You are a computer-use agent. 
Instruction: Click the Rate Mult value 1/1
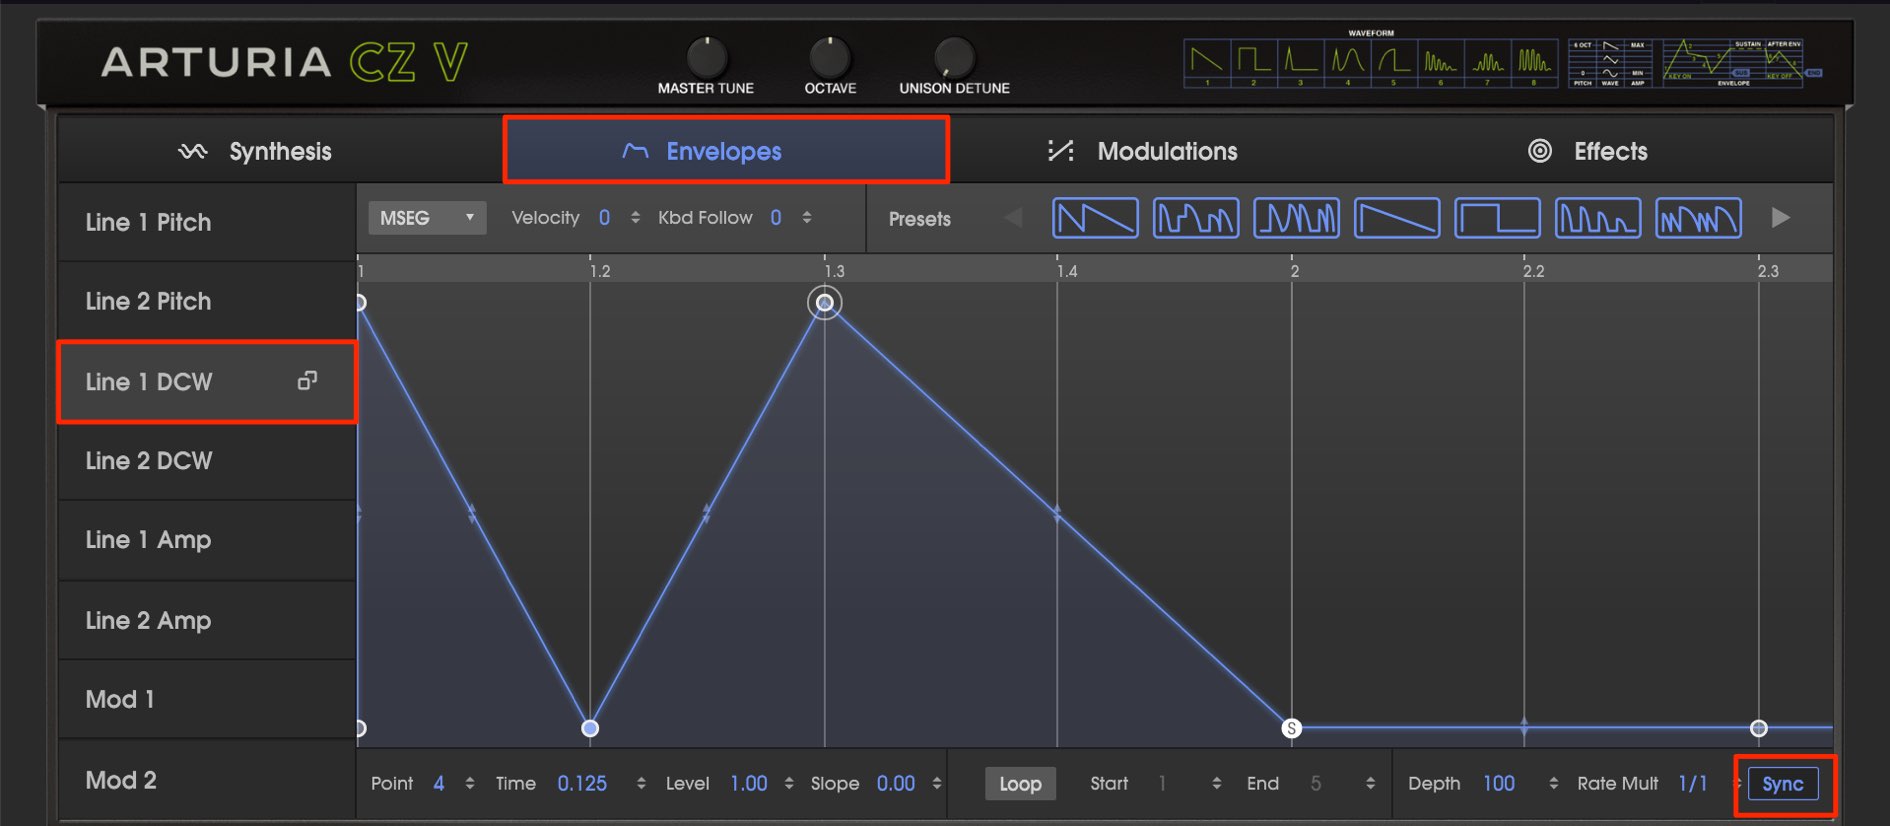tap(1693, 784)
